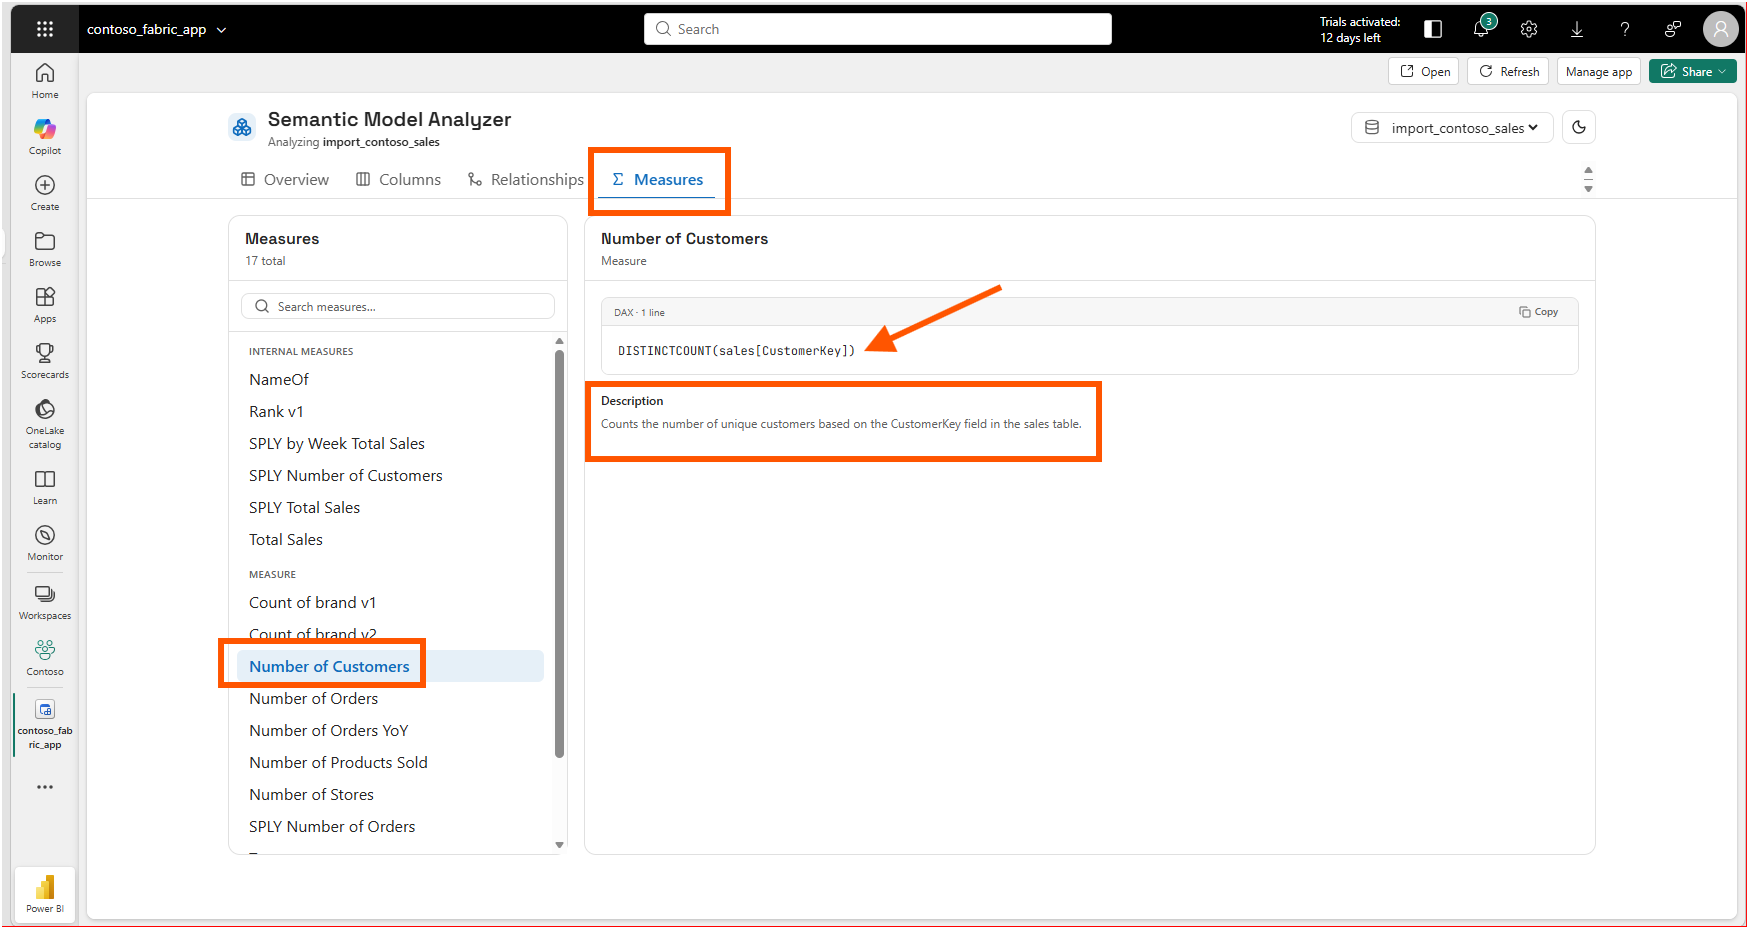Toggle dark mode moon button

pos(1579,127)
